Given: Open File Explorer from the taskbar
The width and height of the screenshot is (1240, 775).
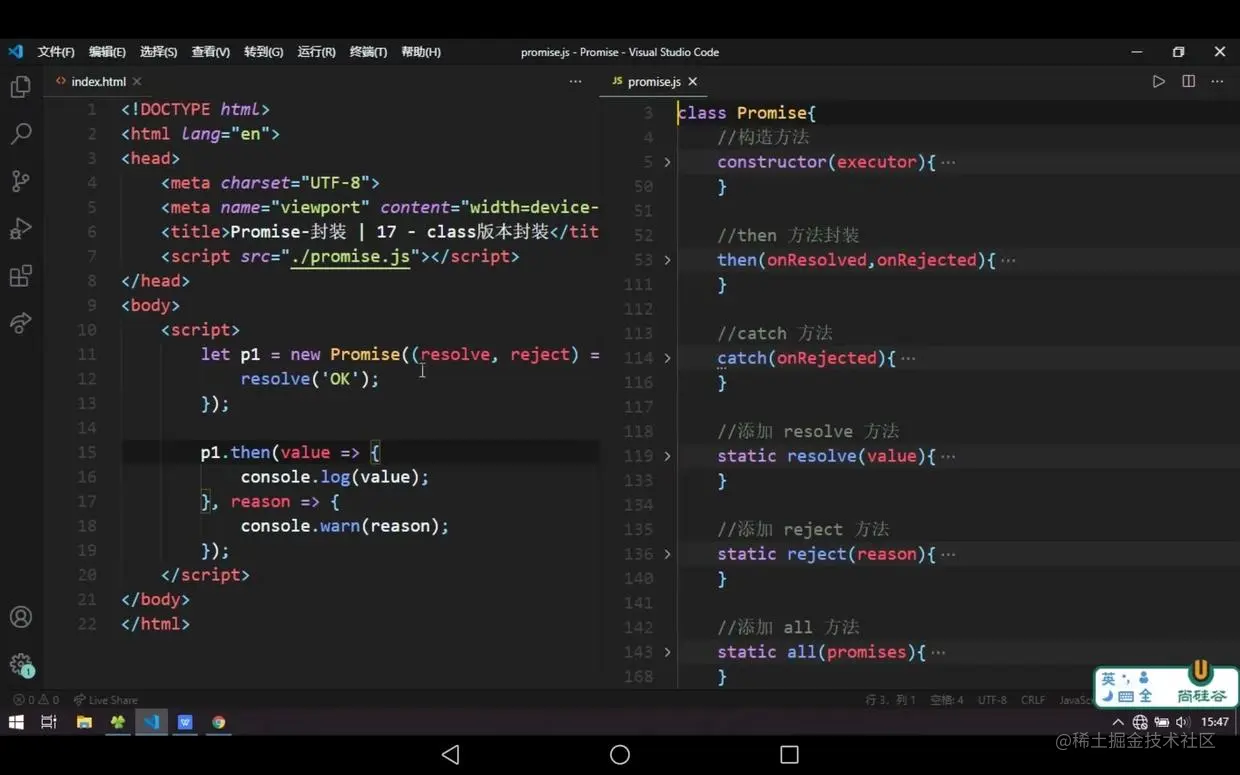Looking at the screenshot, I should (84, 722).
